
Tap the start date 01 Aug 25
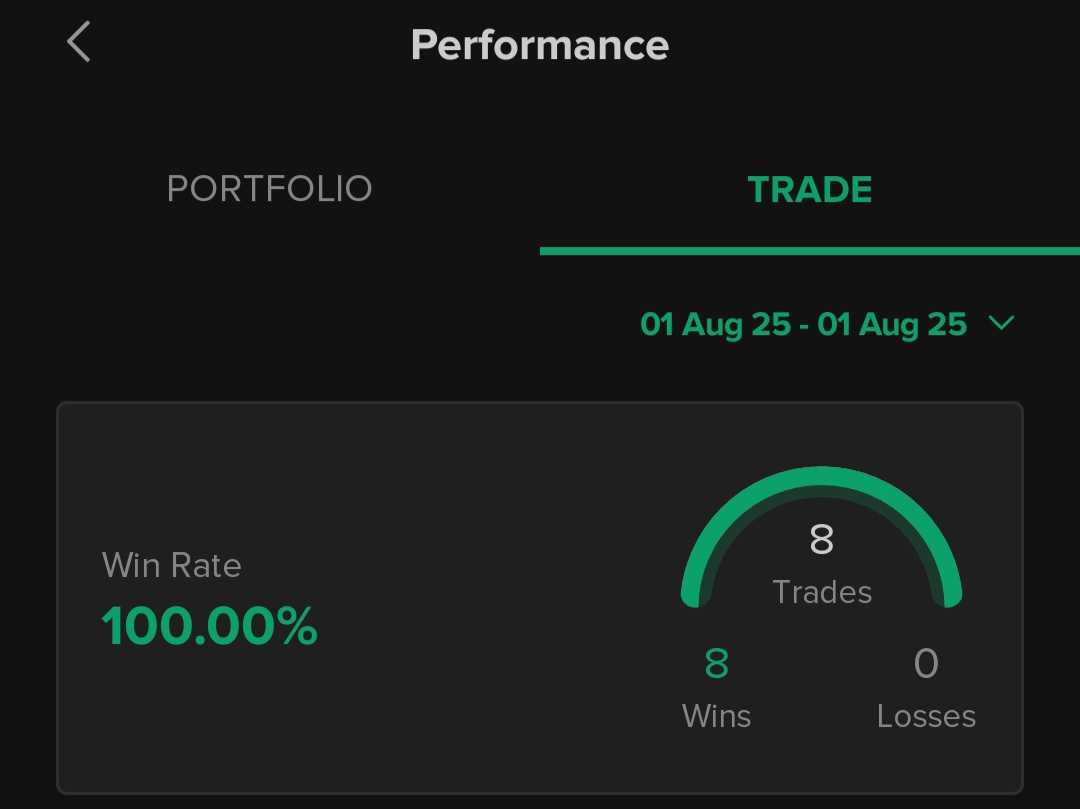pos(715,324)
